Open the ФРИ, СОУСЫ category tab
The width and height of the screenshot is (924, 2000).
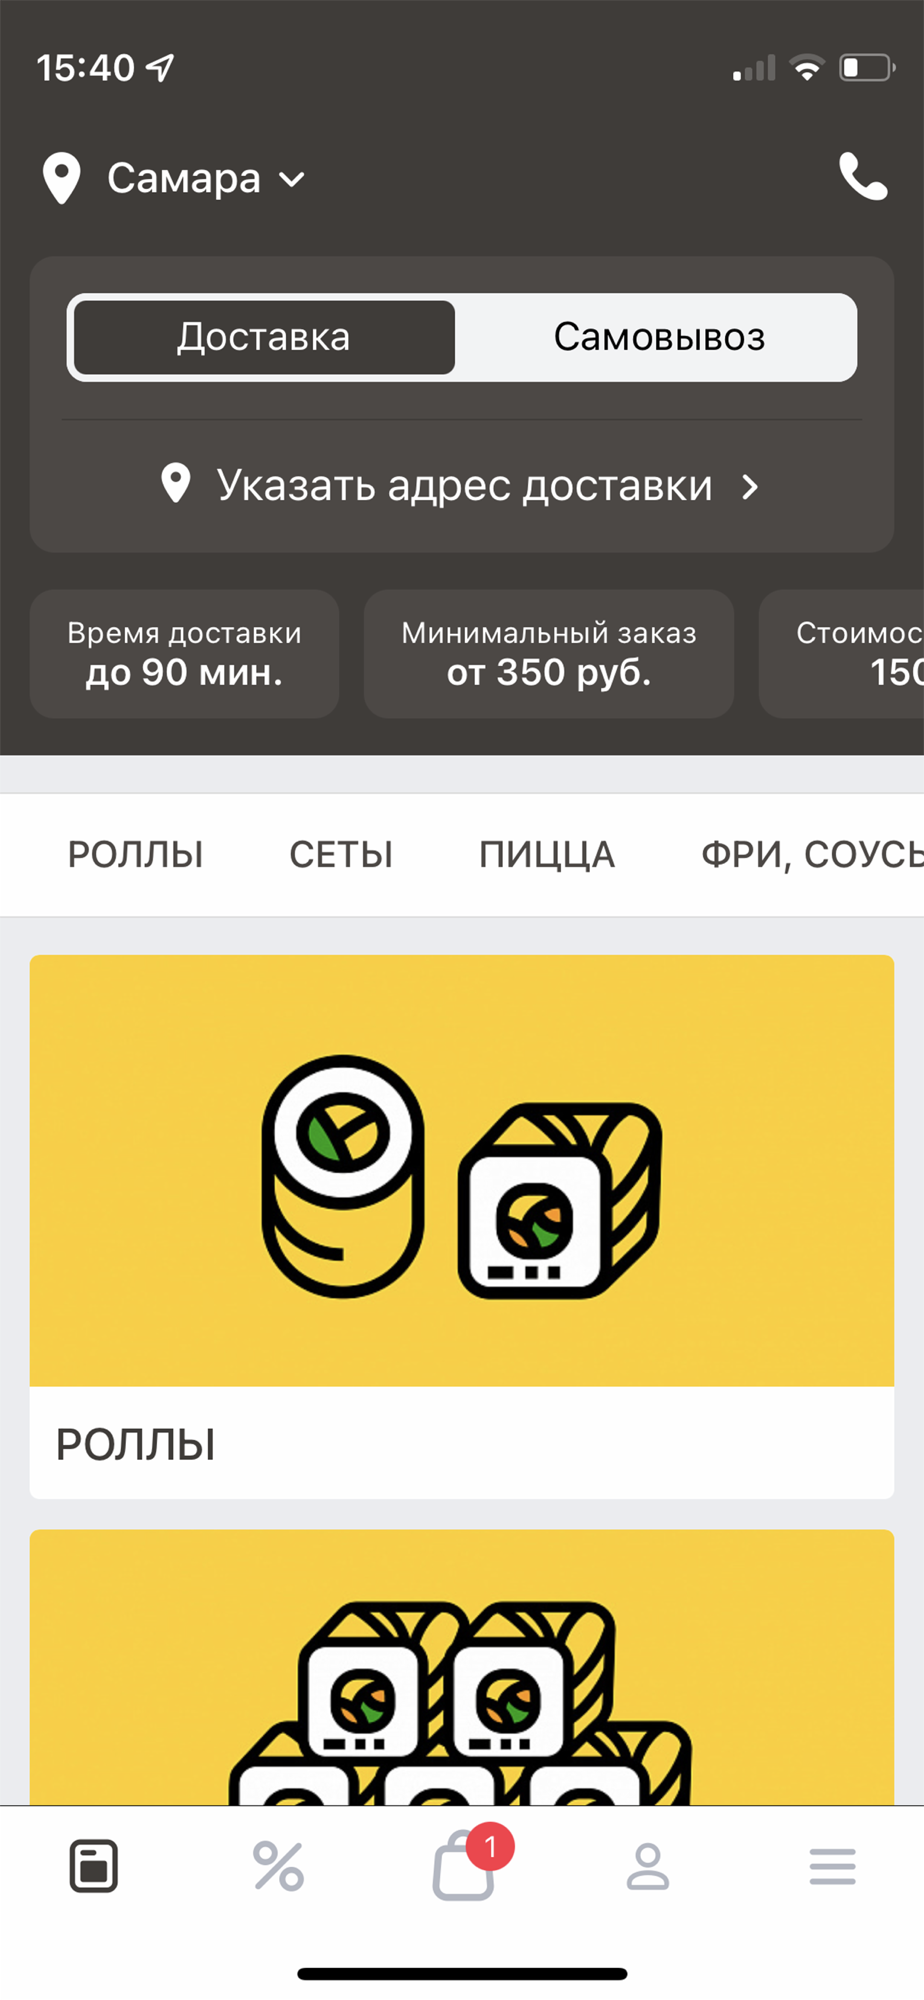tap(812, 855)
